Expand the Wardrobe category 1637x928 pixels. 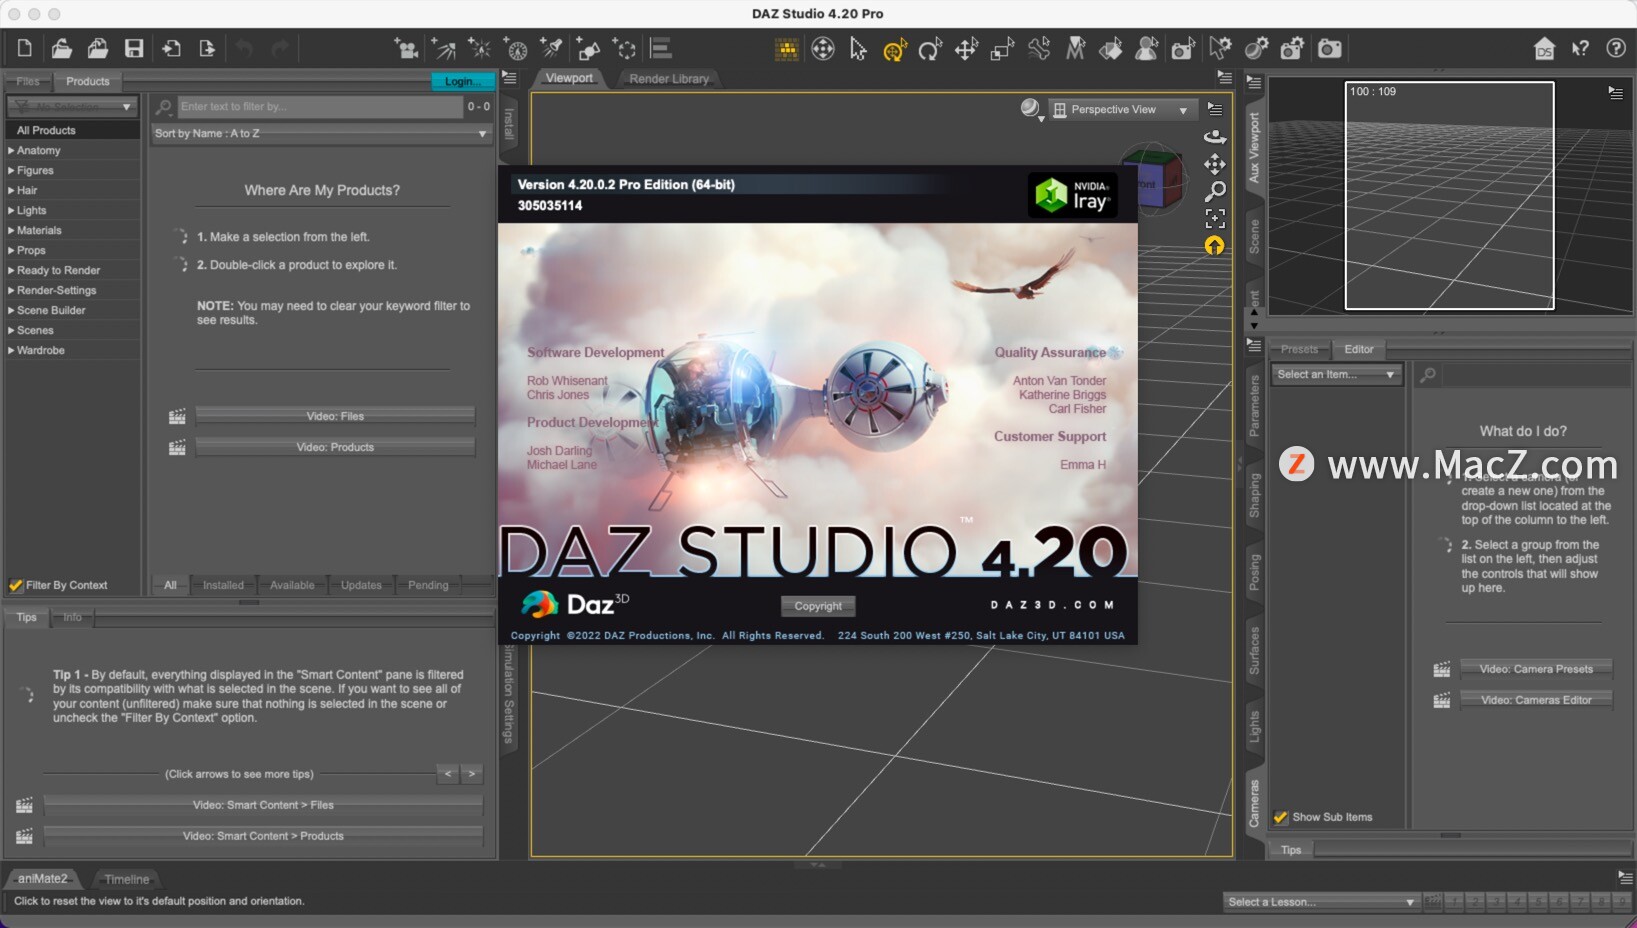[x=11, y=350]
